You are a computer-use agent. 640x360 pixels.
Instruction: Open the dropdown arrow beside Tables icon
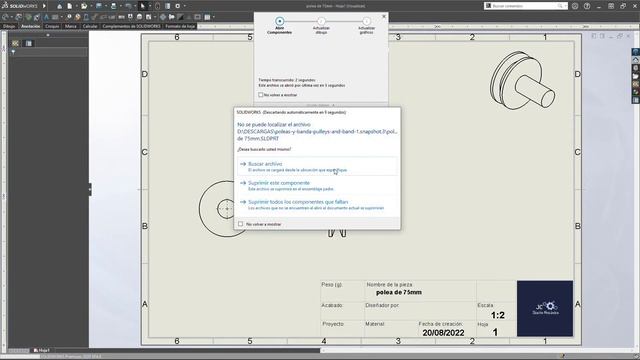(x=213, y=17)
